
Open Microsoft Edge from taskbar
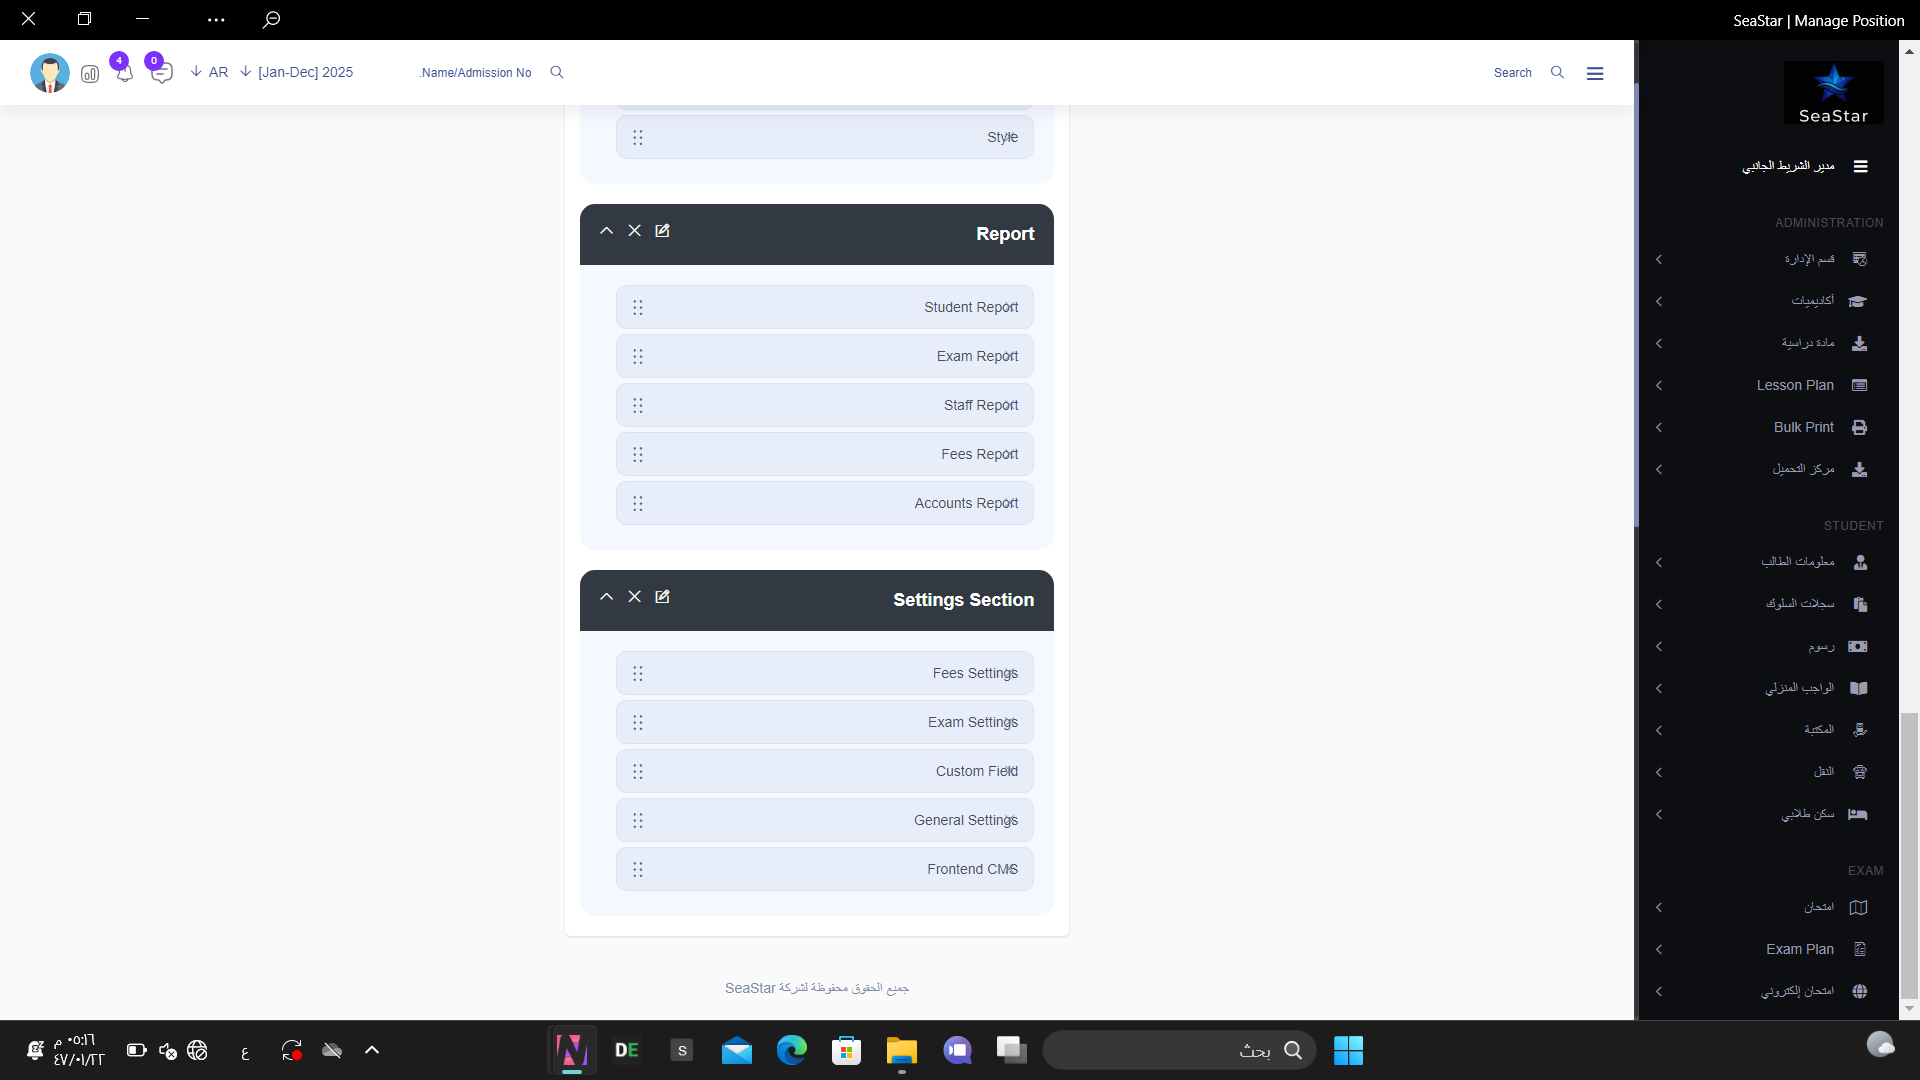(792, 1050)
